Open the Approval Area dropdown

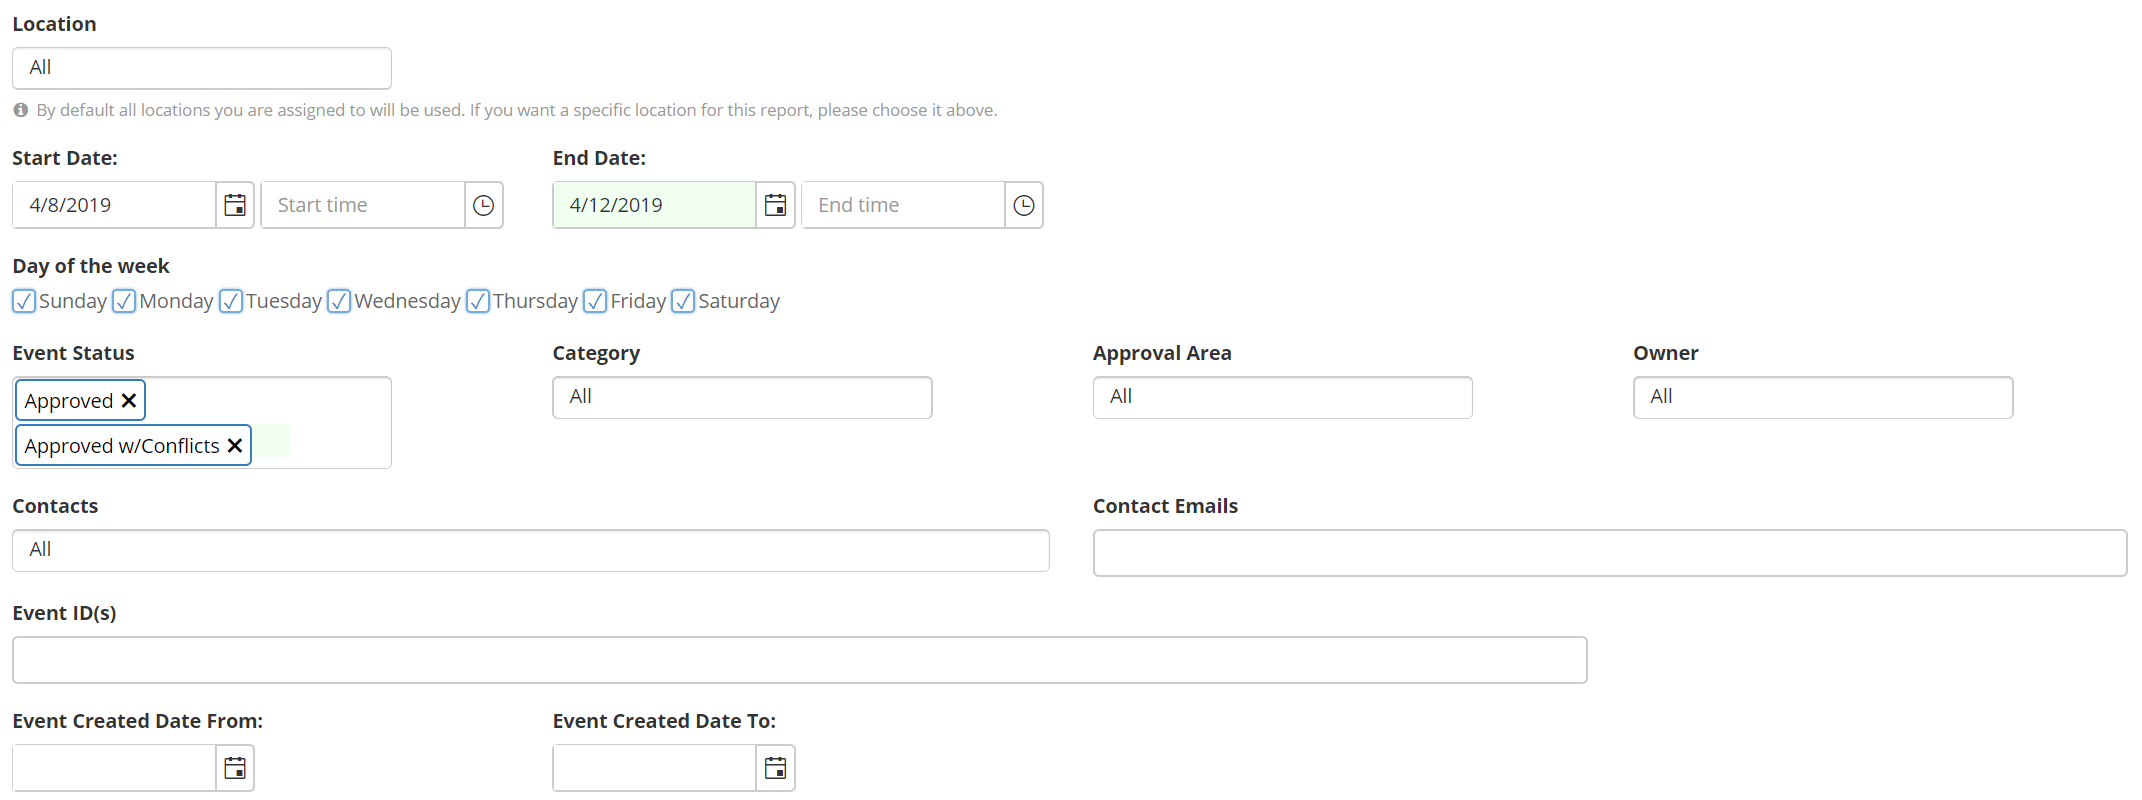1282,397
